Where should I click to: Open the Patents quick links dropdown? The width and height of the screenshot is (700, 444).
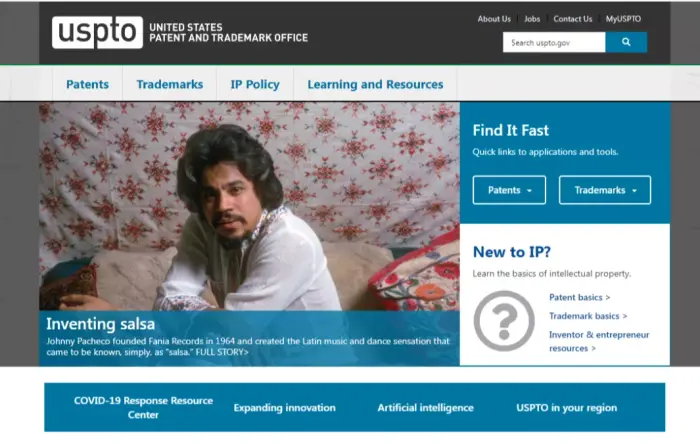coord(509,190)
